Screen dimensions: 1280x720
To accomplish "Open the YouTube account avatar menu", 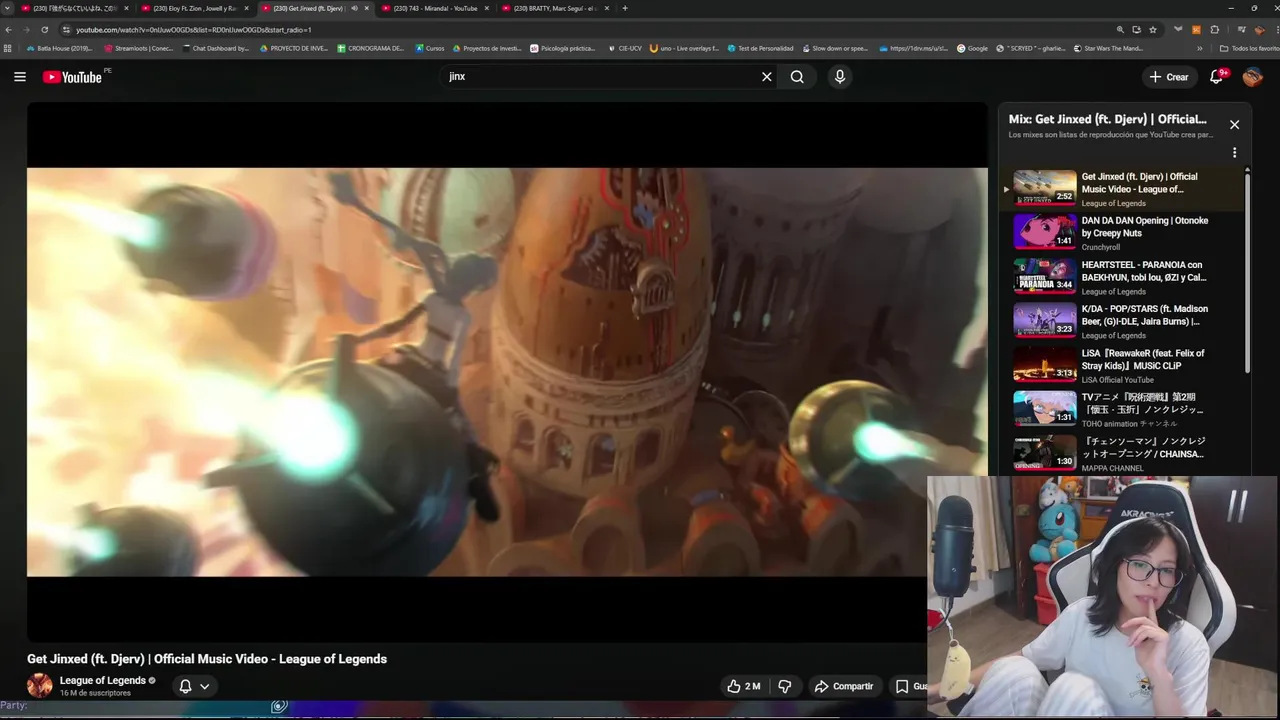I will [1252, 77].
